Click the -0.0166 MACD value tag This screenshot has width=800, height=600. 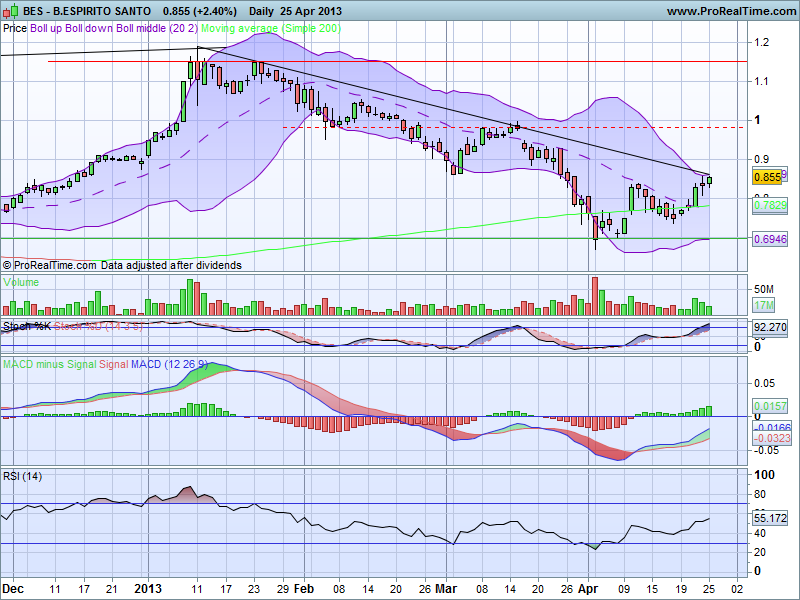click(x=772, y=428)
